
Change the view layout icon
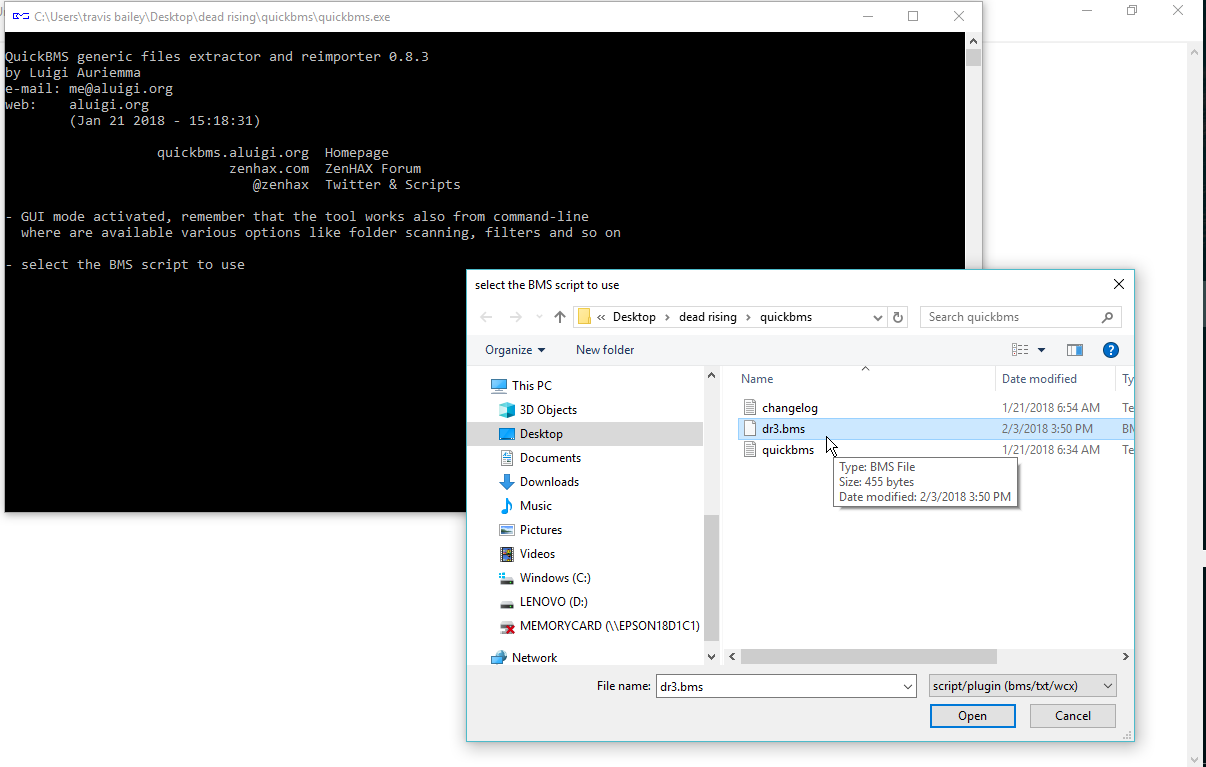[1020, 350]
